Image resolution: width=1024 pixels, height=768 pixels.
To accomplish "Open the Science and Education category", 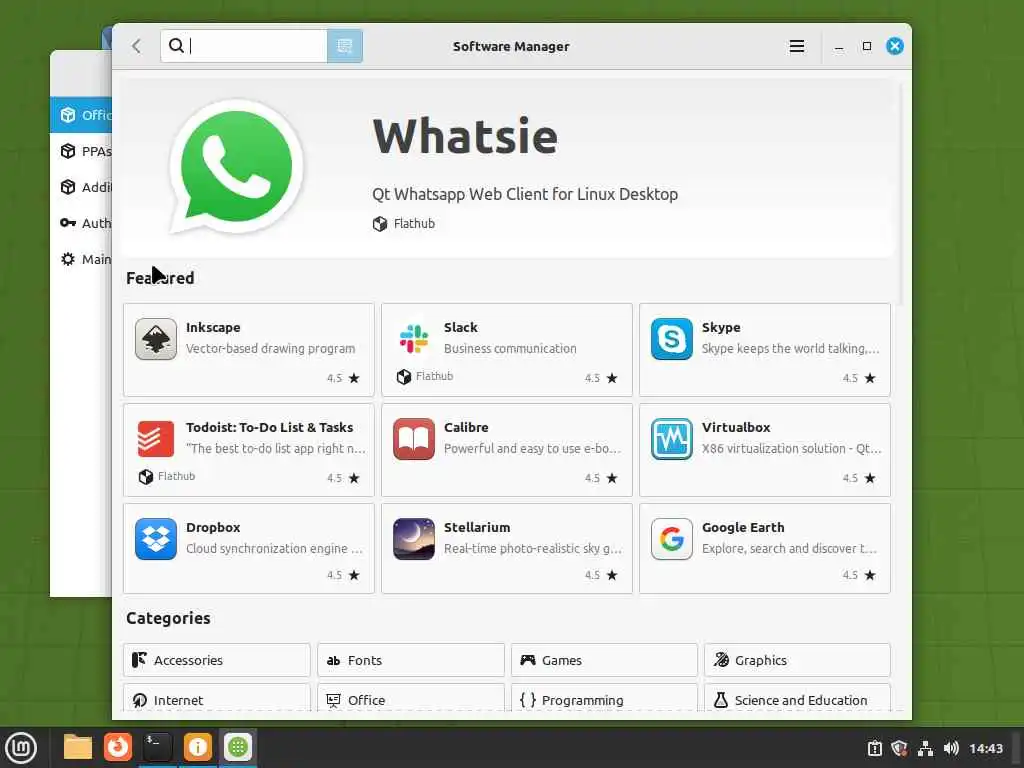I will [797, 699].
